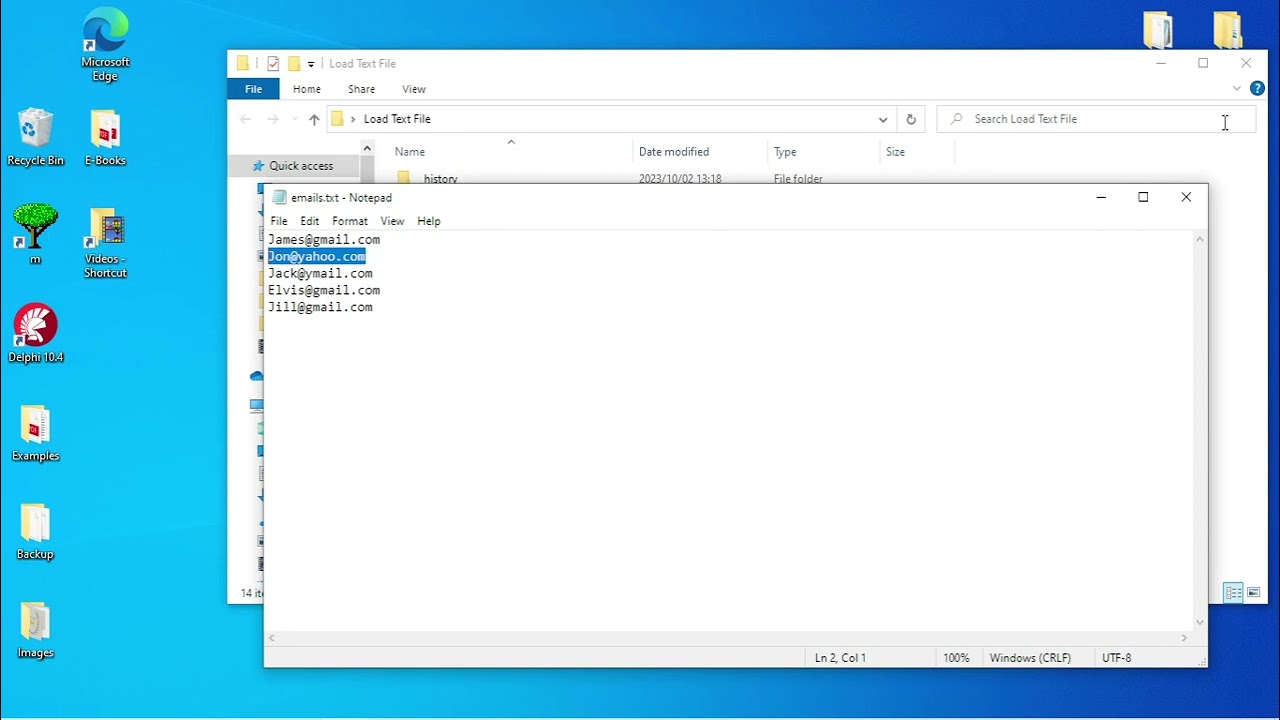
Task: Click UTF-8 encoding status entry
Action: (x=1116, y=658)
